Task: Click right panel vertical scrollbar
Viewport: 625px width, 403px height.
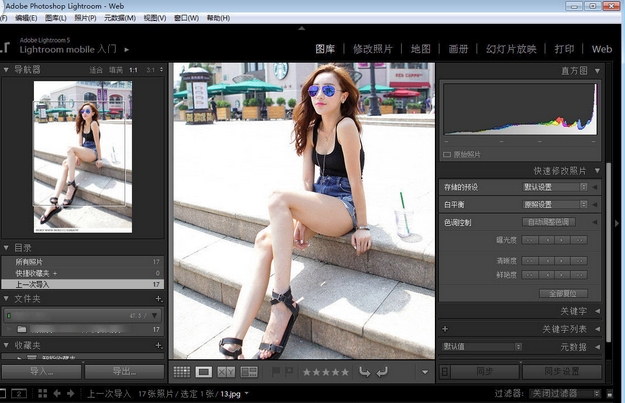Action: tap(608, 252)
